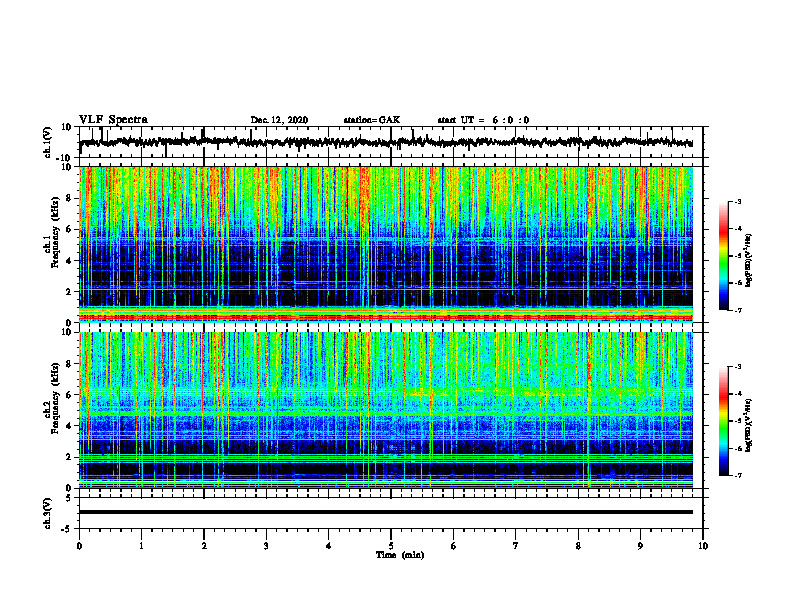Viewport: 792px width, 612px height.
Task: Click the "-7" label on ch.1 color bar
Action: coord(737,310)
